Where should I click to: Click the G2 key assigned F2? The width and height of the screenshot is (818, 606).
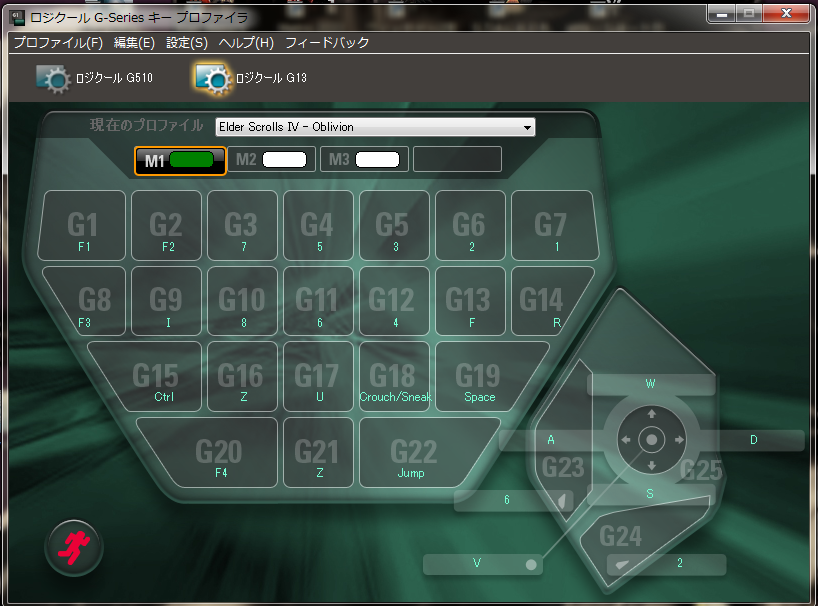click(166, 225)
